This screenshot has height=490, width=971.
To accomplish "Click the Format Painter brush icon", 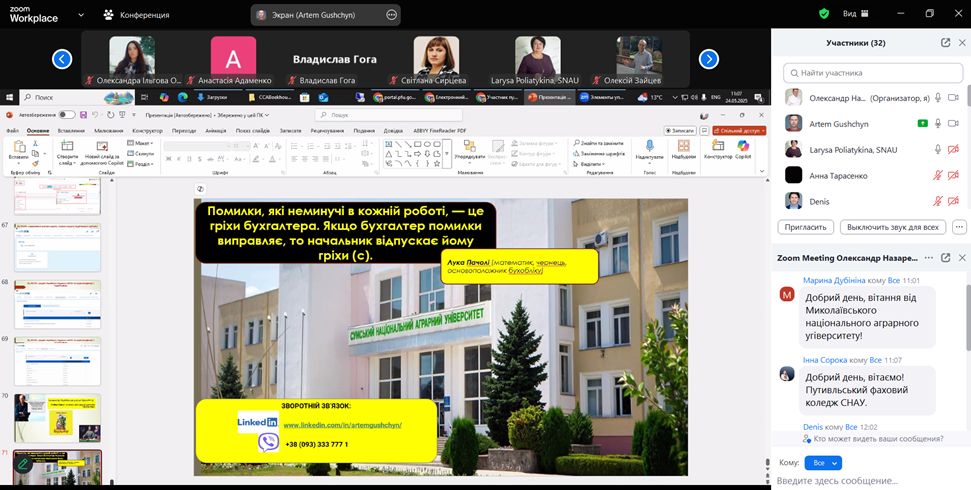I will (x=35, y=163).
